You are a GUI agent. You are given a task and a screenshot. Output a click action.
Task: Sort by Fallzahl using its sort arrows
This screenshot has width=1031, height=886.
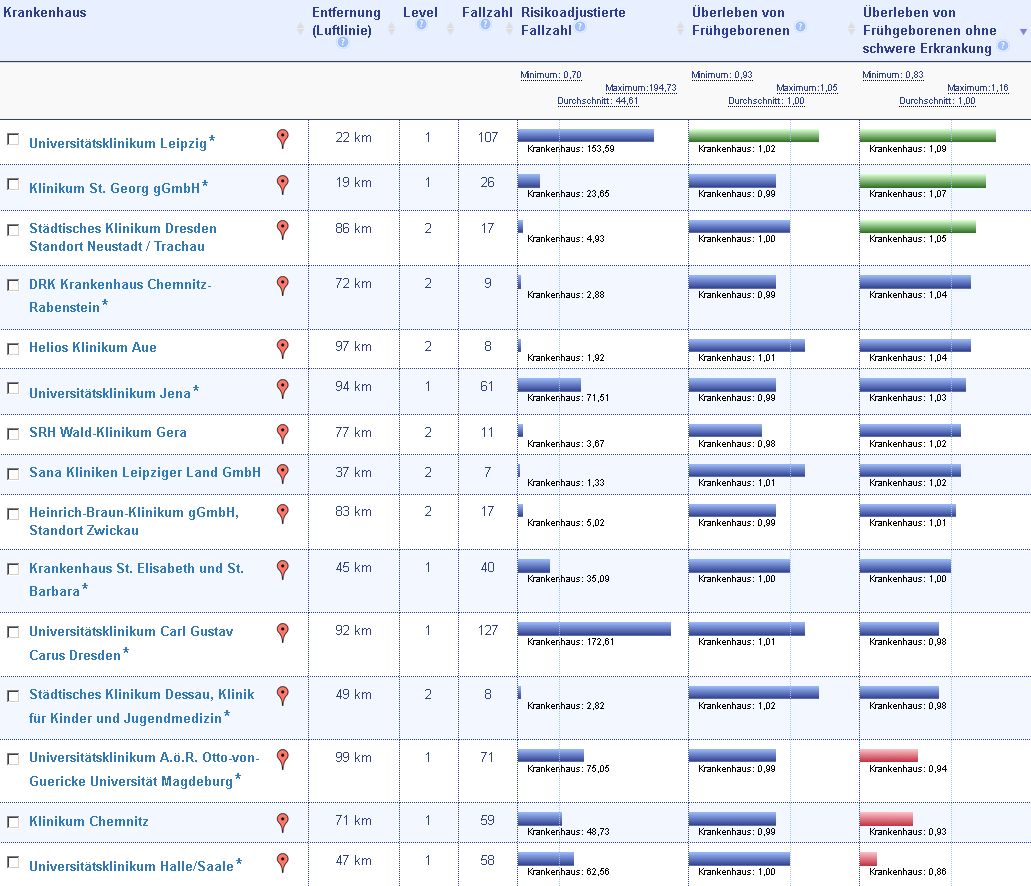[x=509, y=28]
